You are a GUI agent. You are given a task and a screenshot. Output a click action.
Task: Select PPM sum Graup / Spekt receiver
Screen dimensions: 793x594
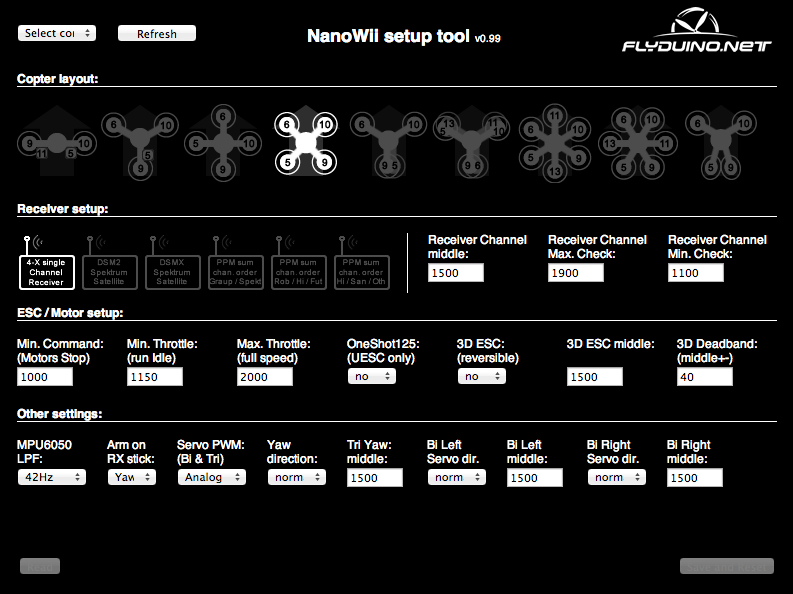point(235,263)
